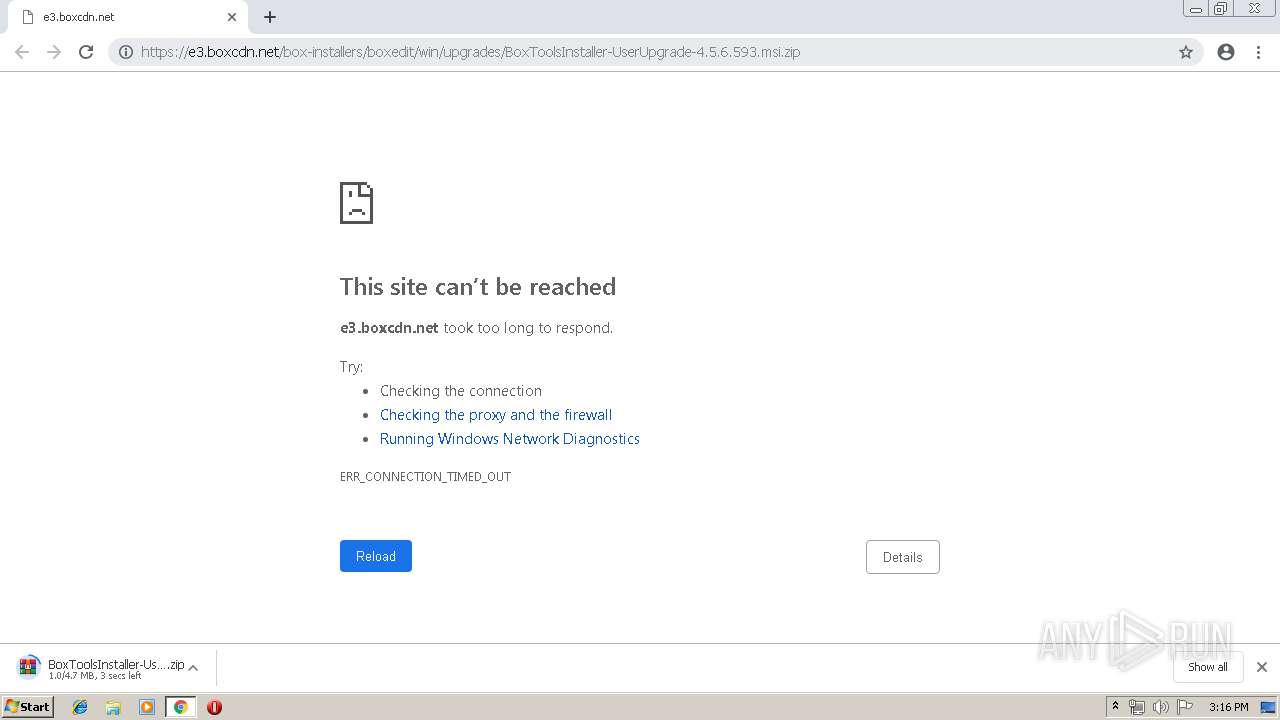
Task: Open media player icon in taskbar
Action: click(x=147, y=707)
